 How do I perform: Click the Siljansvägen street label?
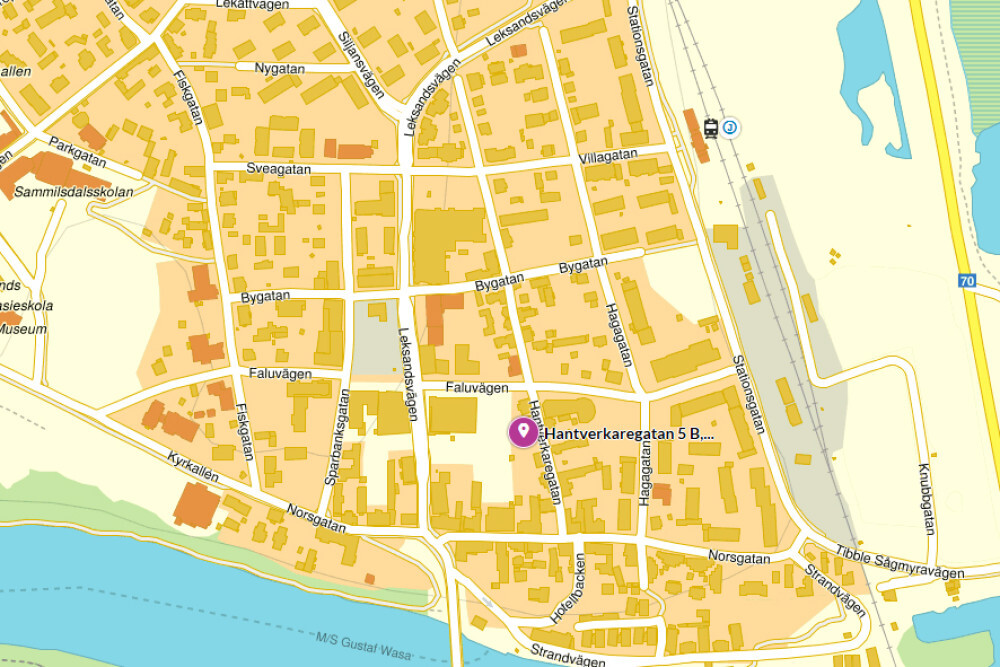pos(360,65)
